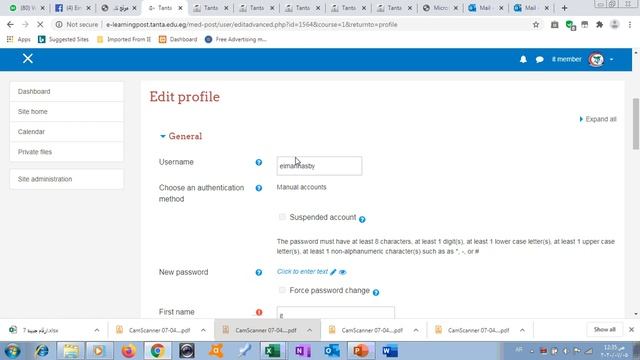The width and height of the screenshot is (640, 360).
Task: Switch to the Micro tab
Action: [x=440, y=8]
